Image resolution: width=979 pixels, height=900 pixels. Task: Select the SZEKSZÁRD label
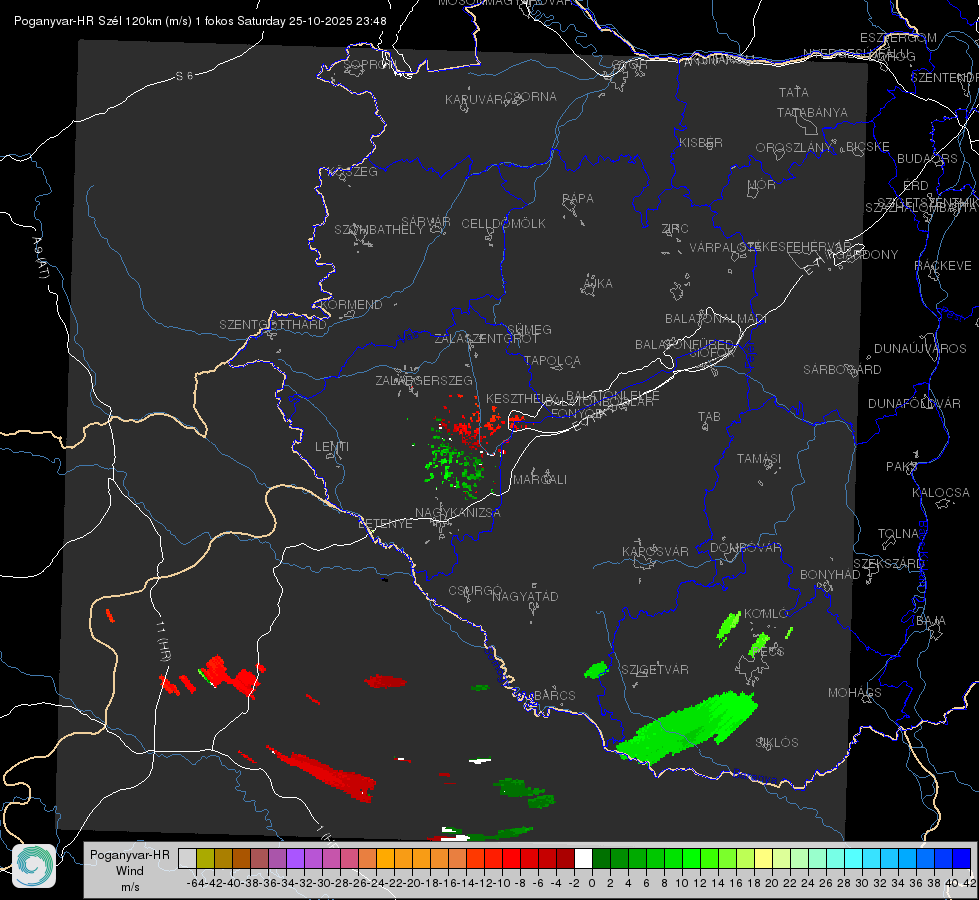click(x=888, y=564)
